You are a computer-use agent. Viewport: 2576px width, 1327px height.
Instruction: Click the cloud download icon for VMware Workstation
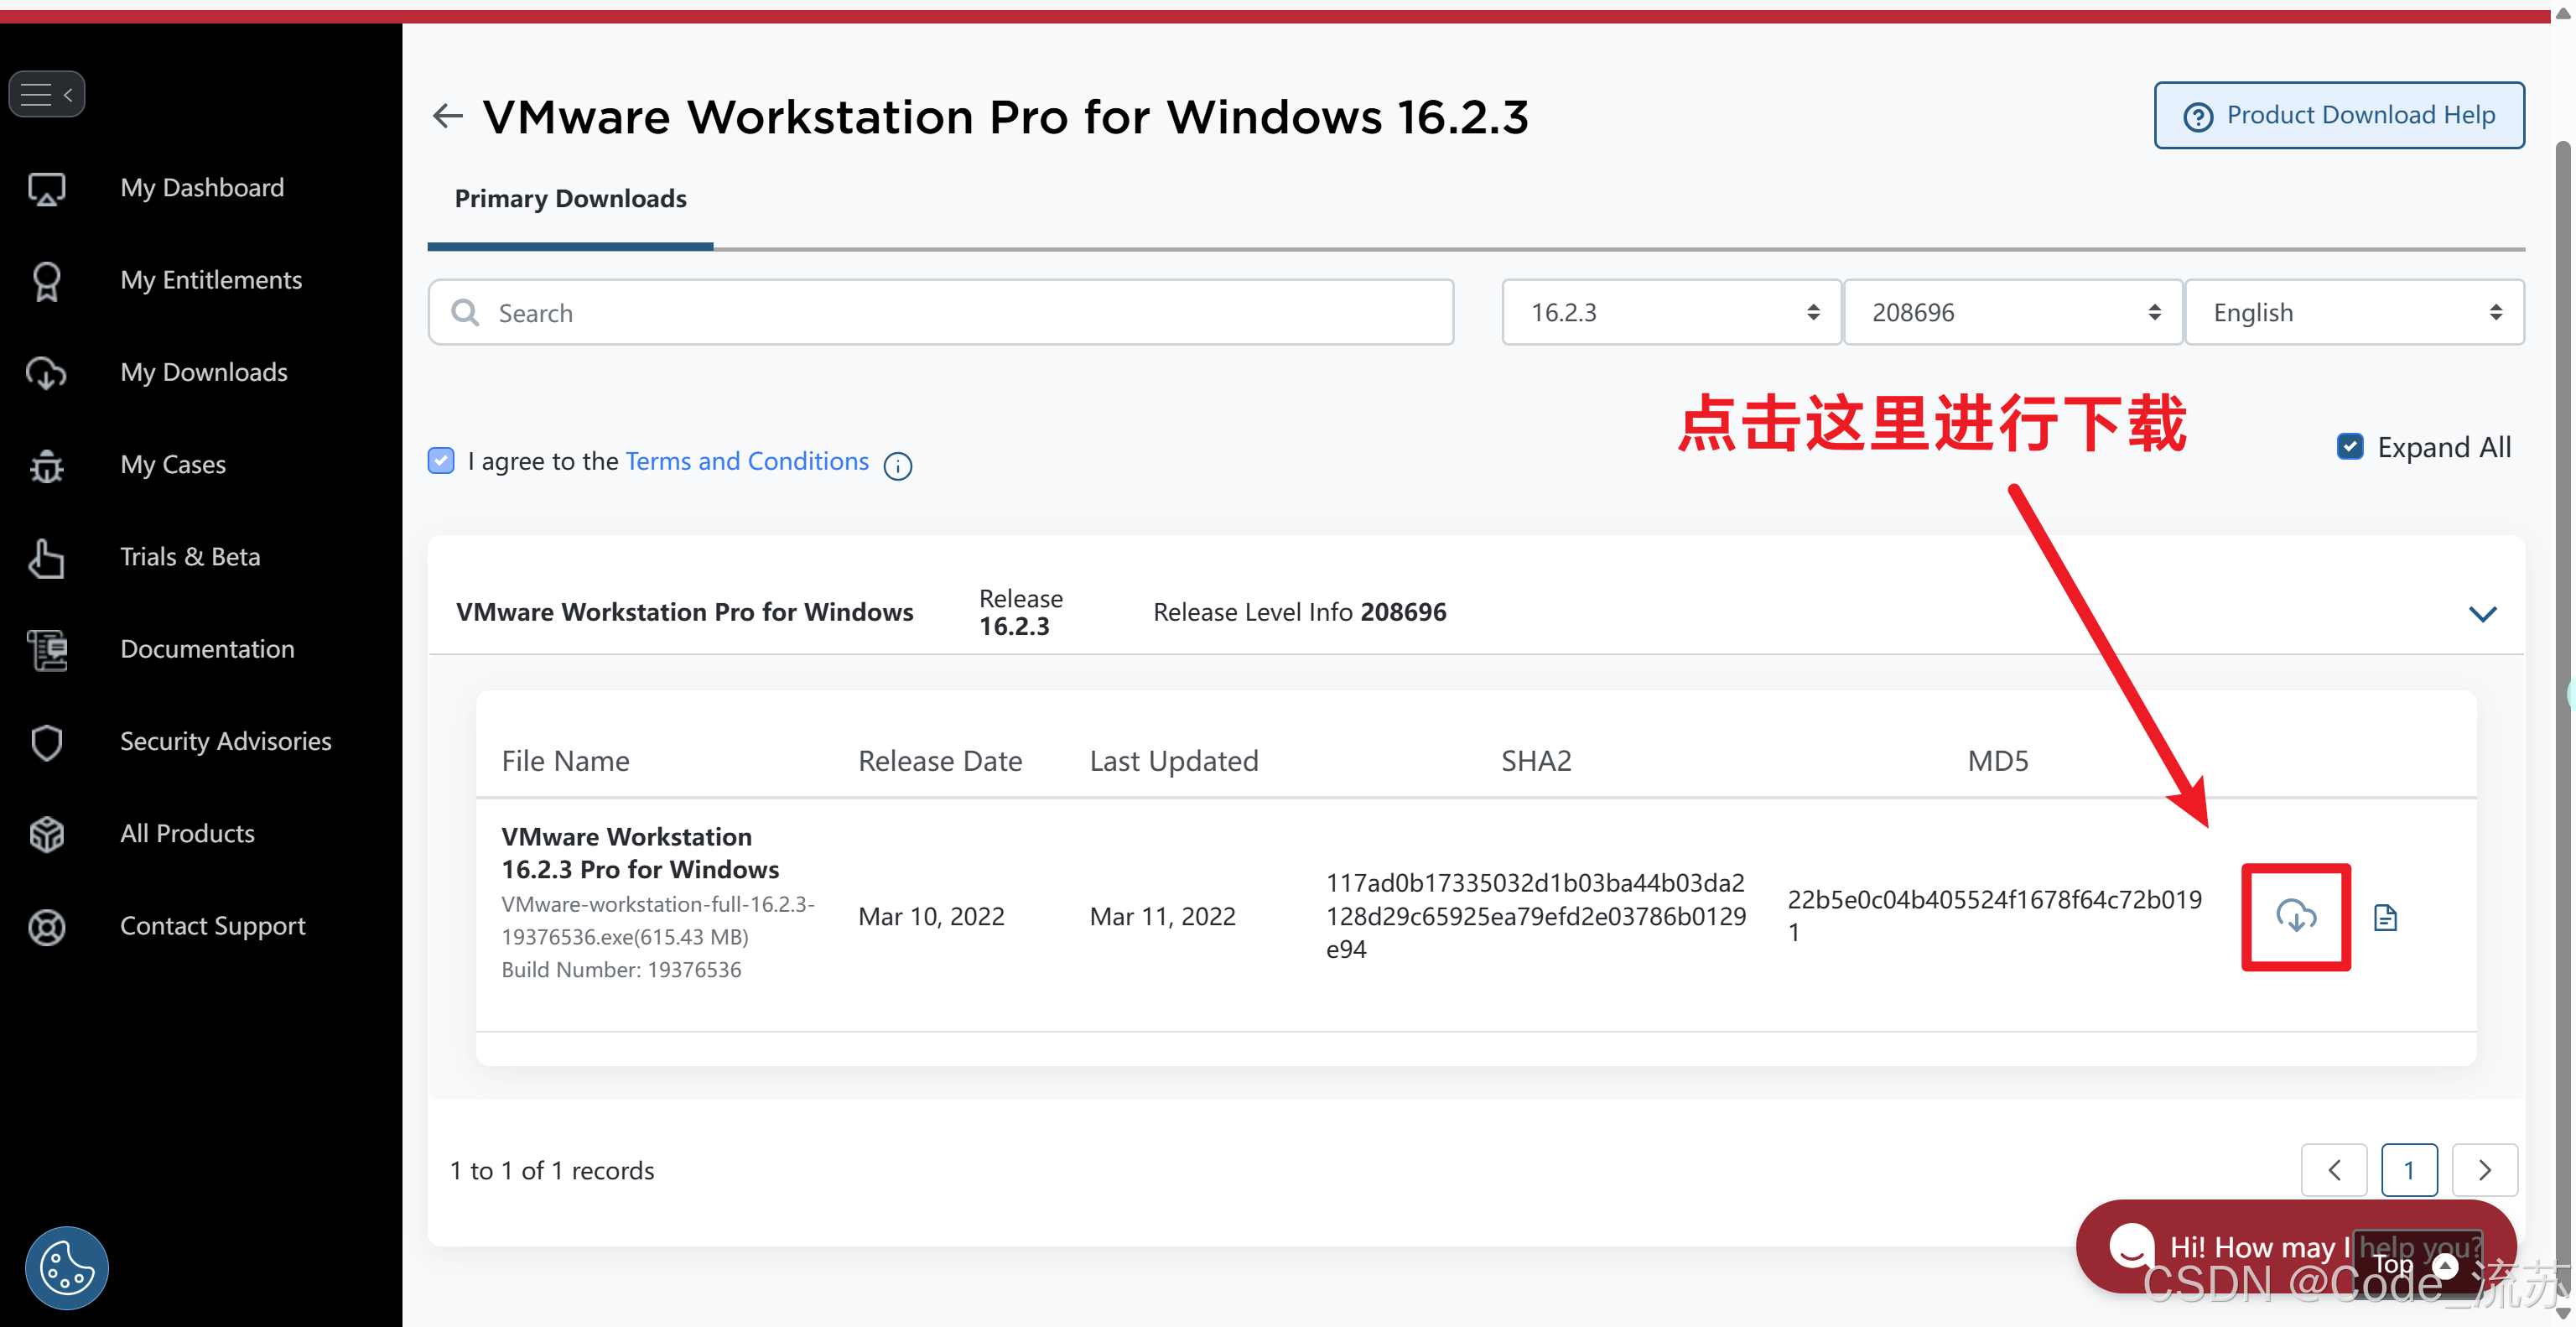(2295, 915)
